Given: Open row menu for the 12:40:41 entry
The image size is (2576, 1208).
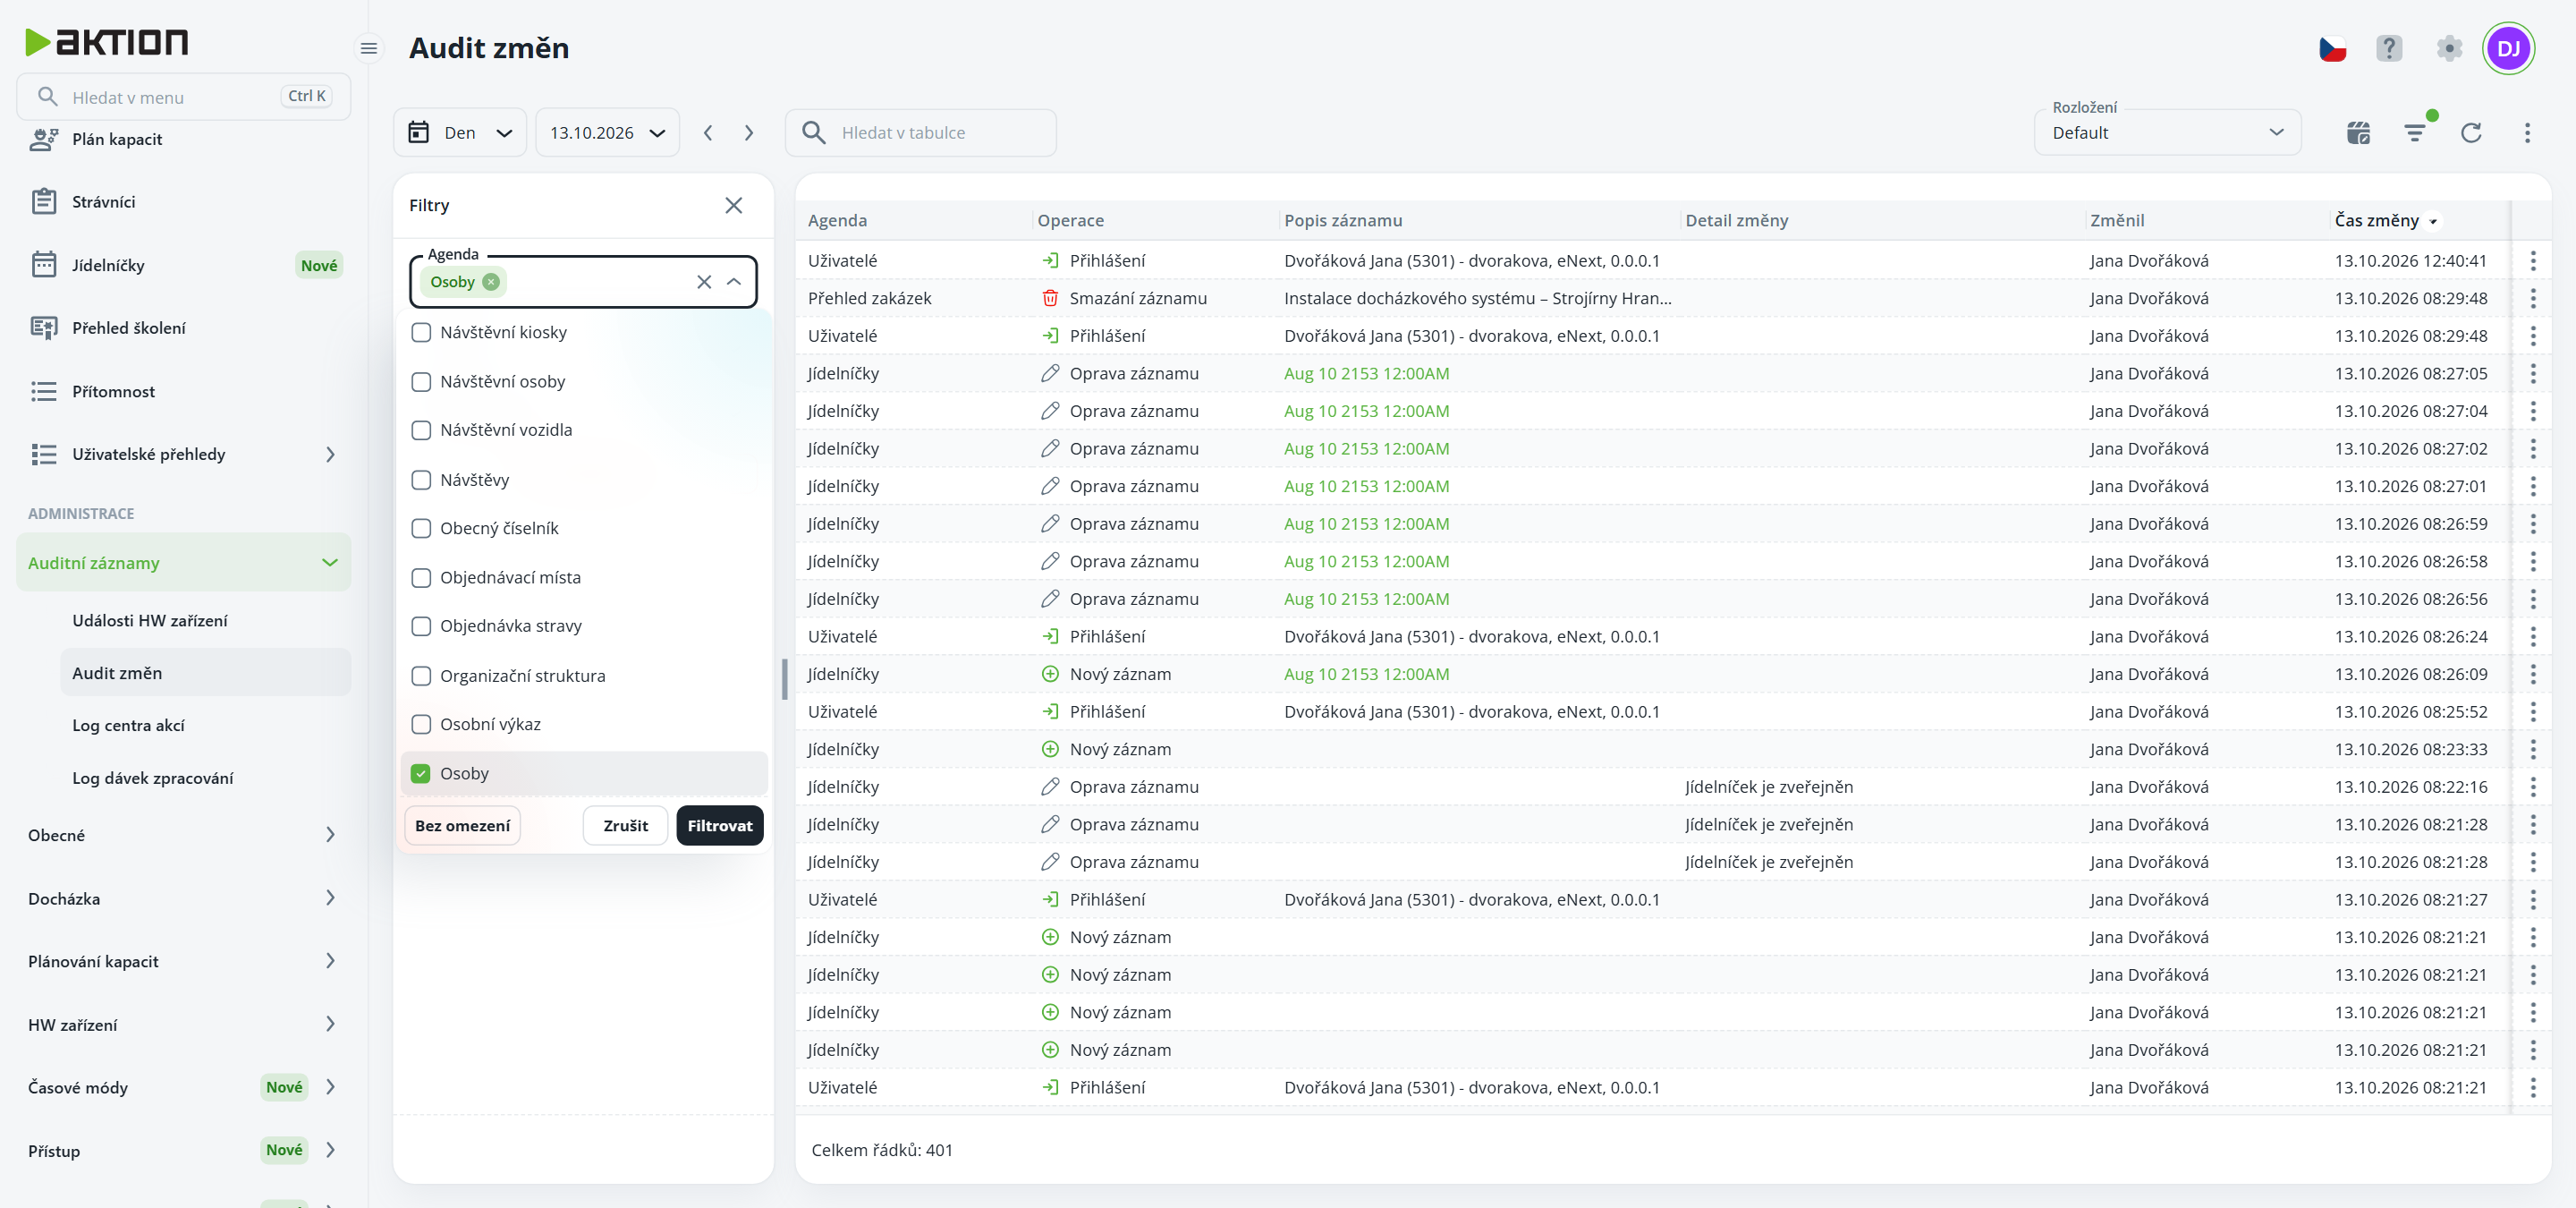Looking at the screenshot, I should tap(2532, 261).
